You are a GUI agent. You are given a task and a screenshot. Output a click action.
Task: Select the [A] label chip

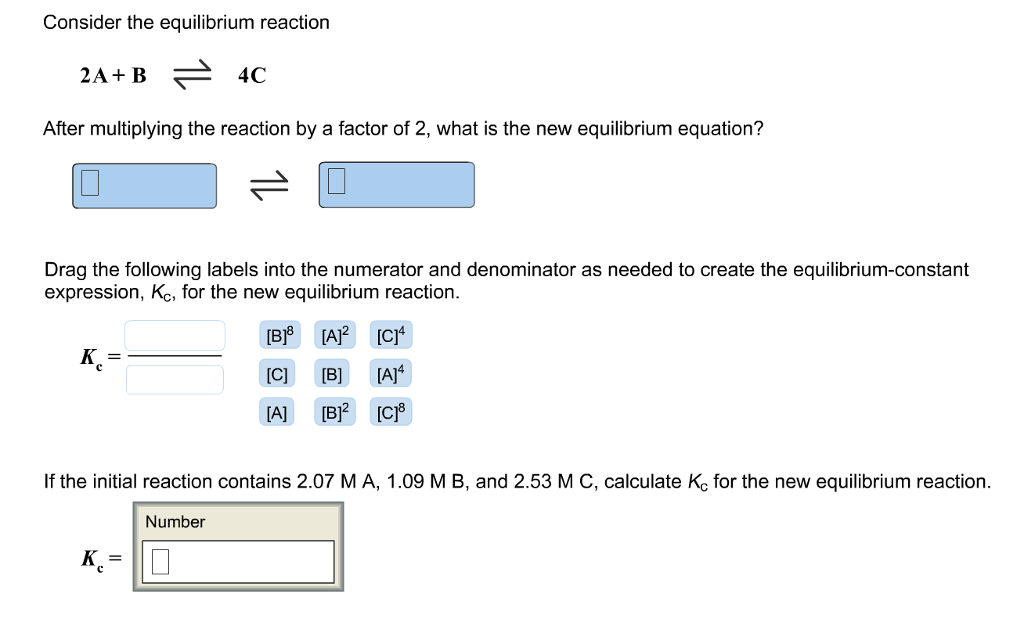click(278, 411)
